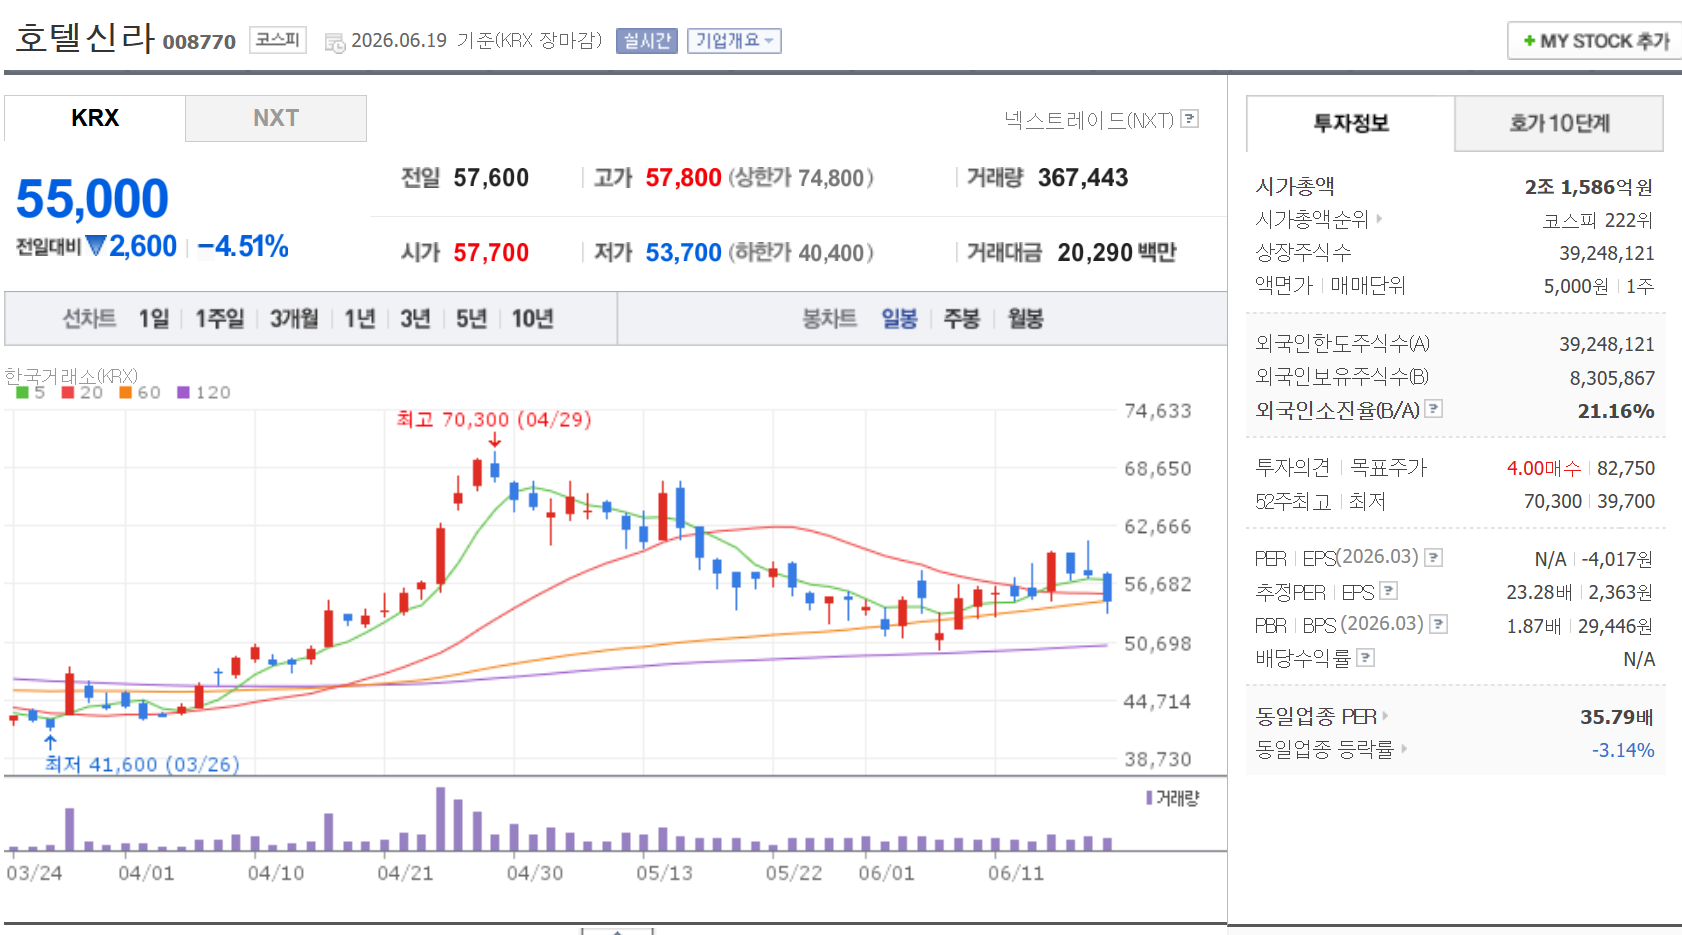Click the 최저 41,600 (03/26) chart marker
This screenshot has height=935, width=1682.
coord(142,764)
